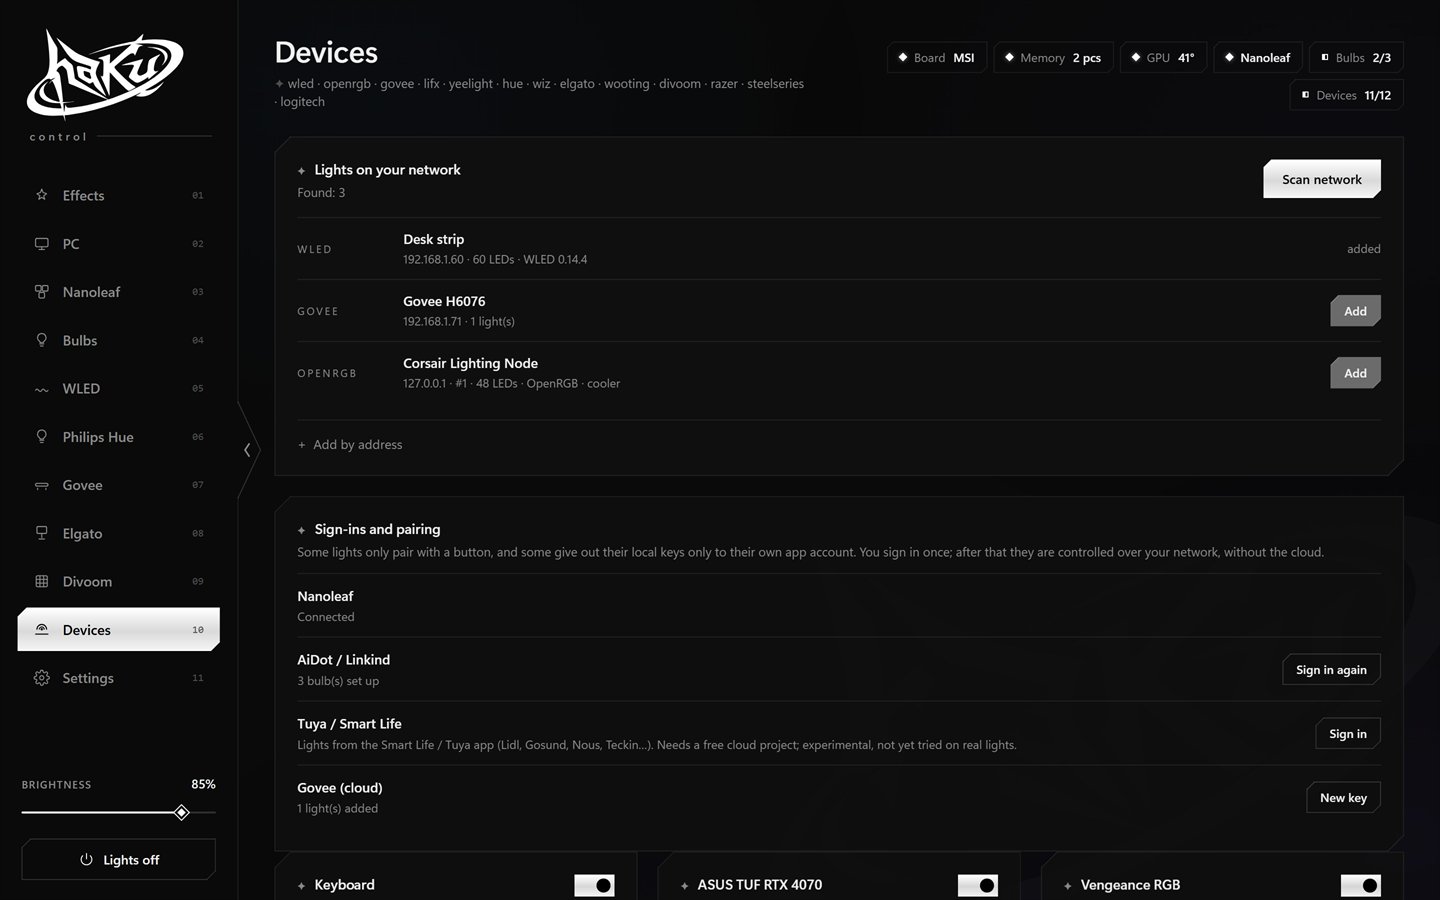Click the Bulbs 2/3 status chip

(1357, 58)
